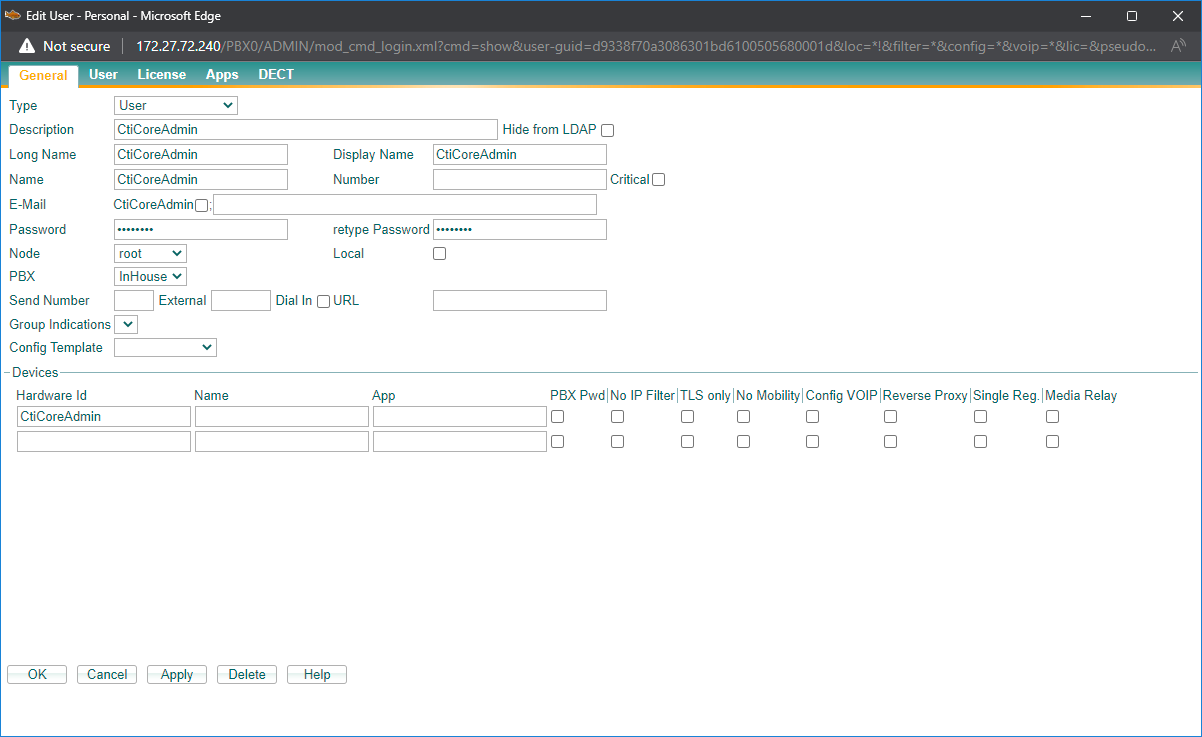
Task: Open the PBX dropdown showing InHouse
Action: (150, 276)
